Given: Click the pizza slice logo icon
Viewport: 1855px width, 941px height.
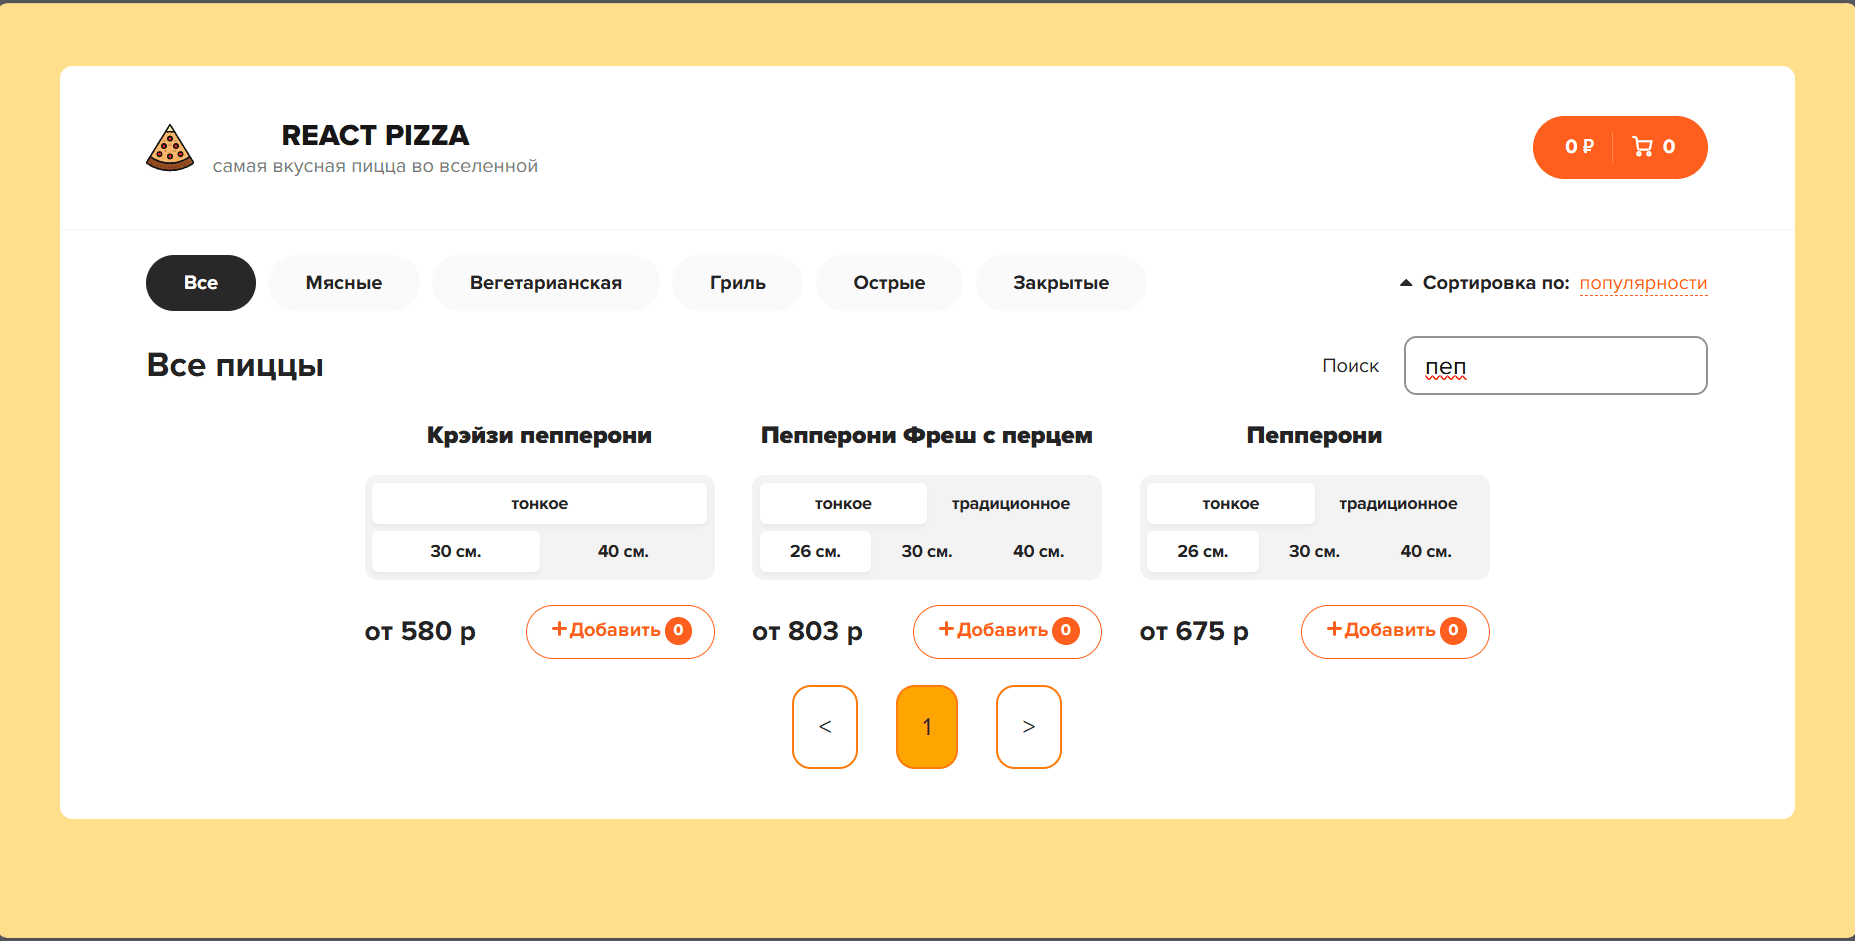Looking at the screenshot, I should tap(170, 148).
